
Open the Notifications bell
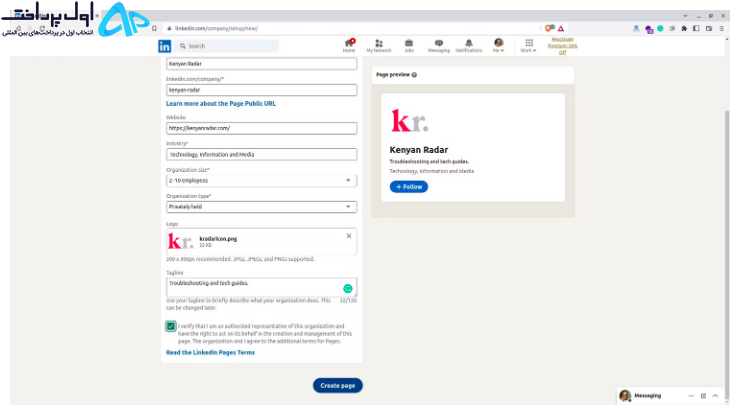[x=468, y=46]
